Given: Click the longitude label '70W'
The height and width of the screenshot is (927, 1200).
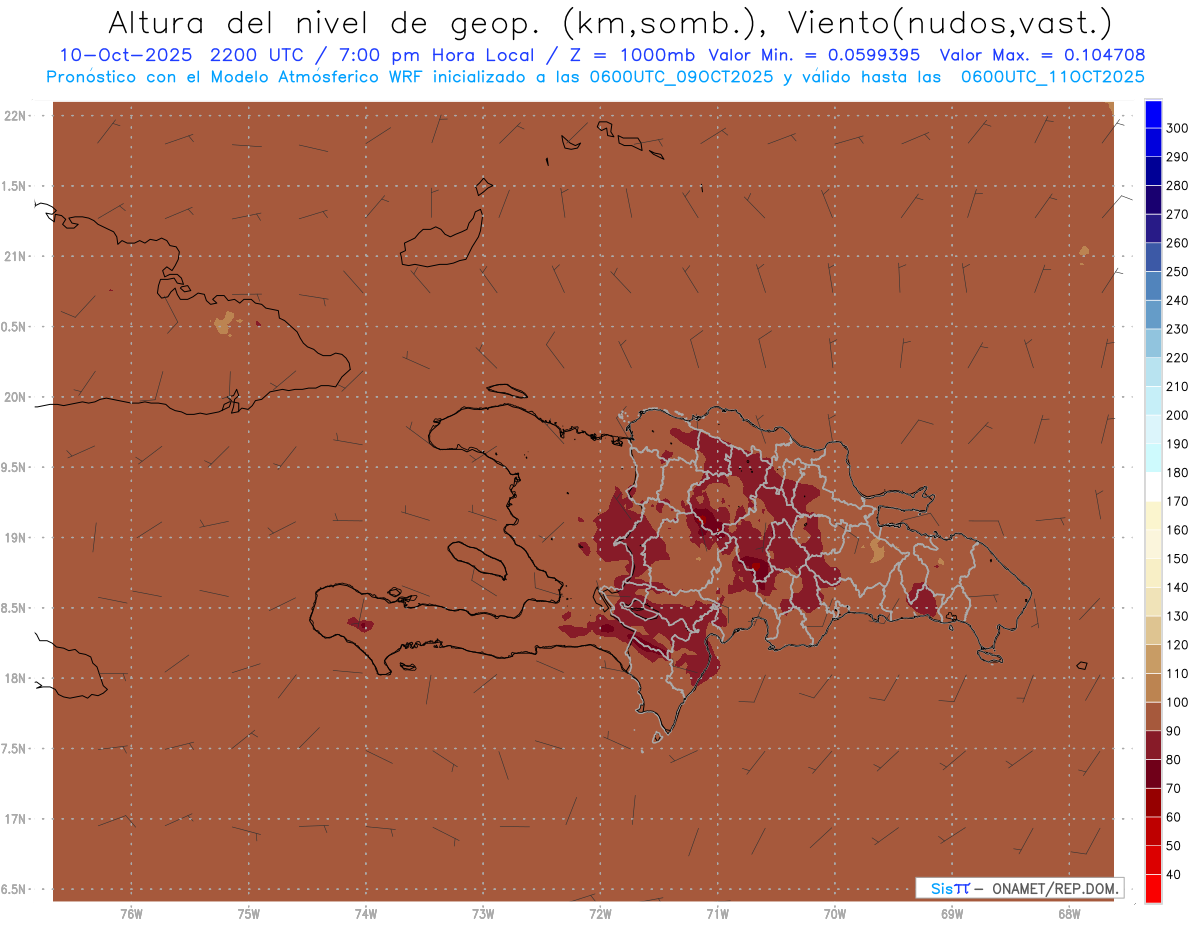Looking at the screenshot, I should [x=835, y=914].
